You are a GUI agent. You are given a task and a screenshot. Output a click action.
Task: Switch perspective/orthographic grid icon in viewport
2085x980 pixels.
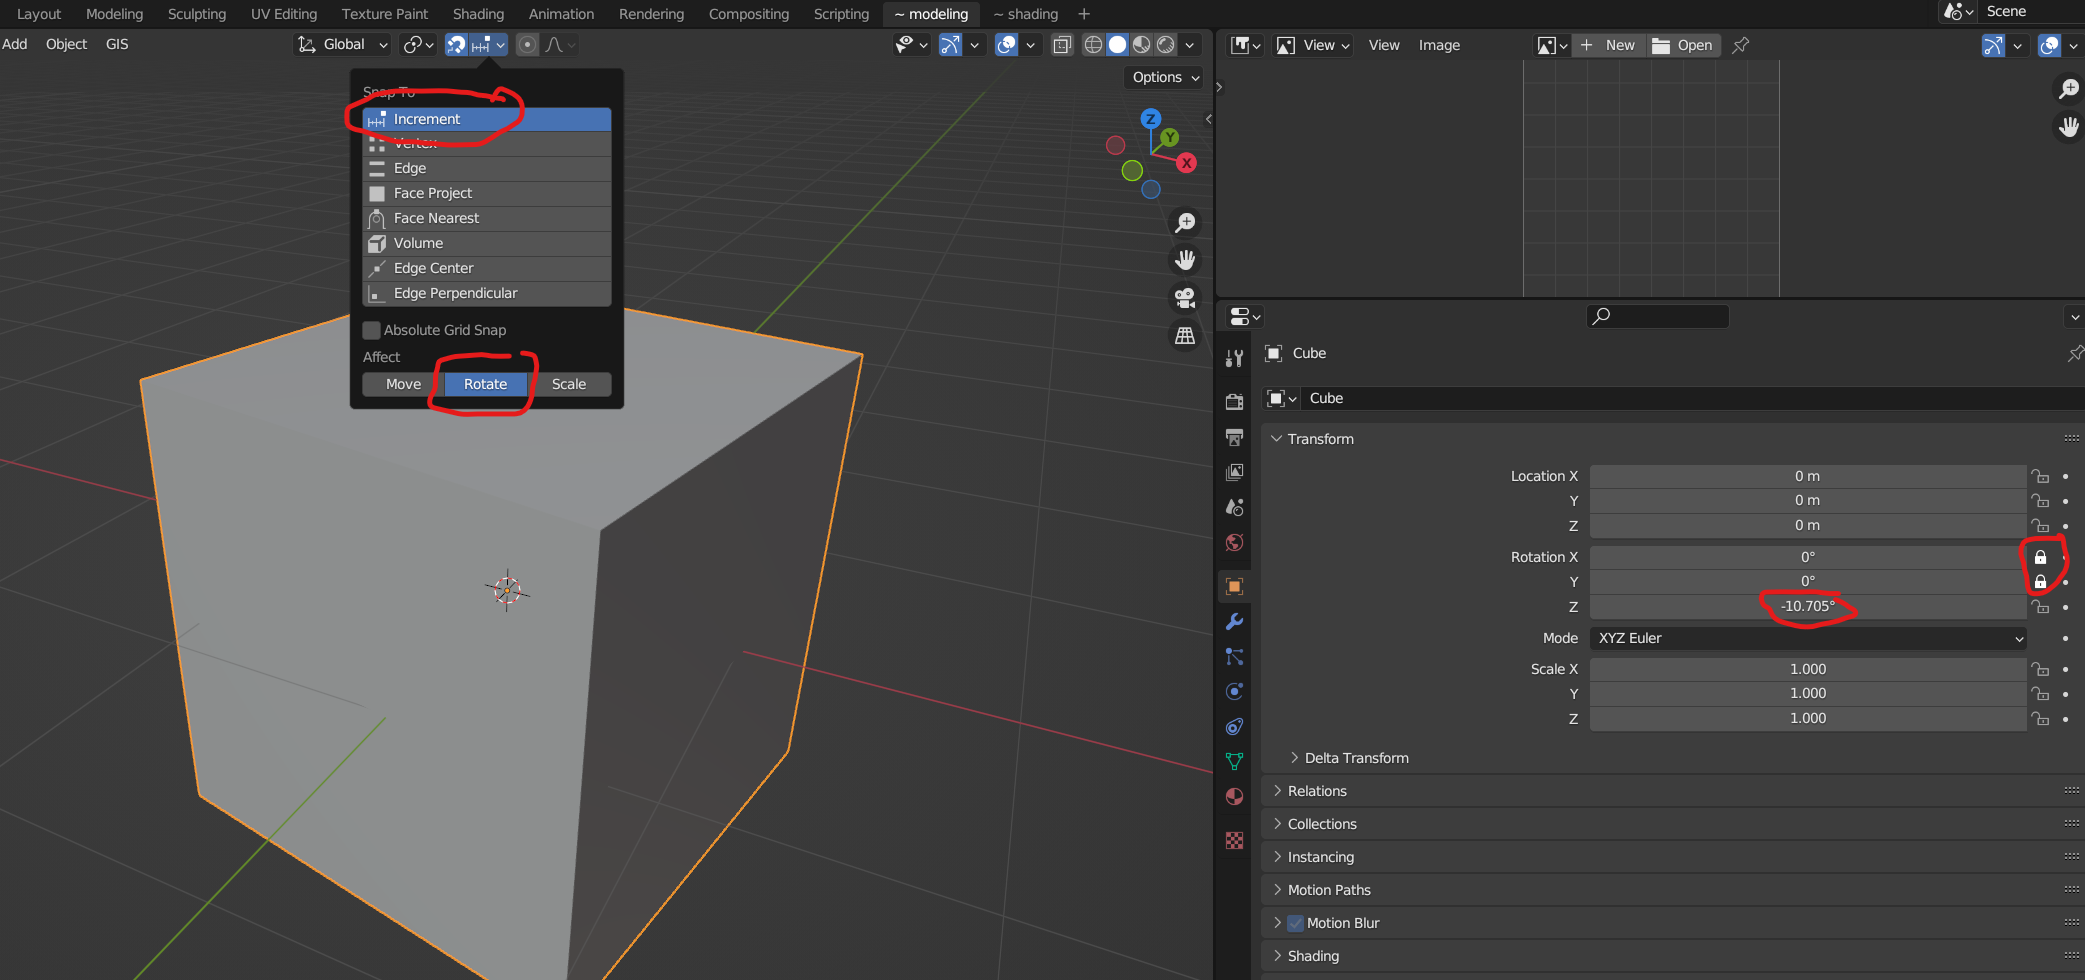(1185, 335)
